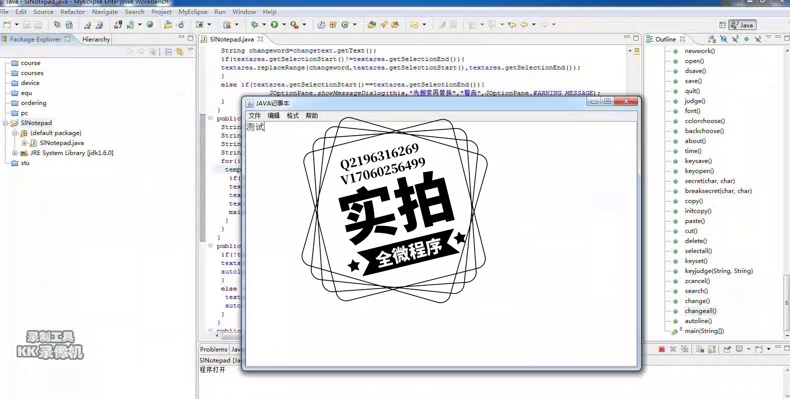Click the New Java Class icon

[x=345, y=24]
